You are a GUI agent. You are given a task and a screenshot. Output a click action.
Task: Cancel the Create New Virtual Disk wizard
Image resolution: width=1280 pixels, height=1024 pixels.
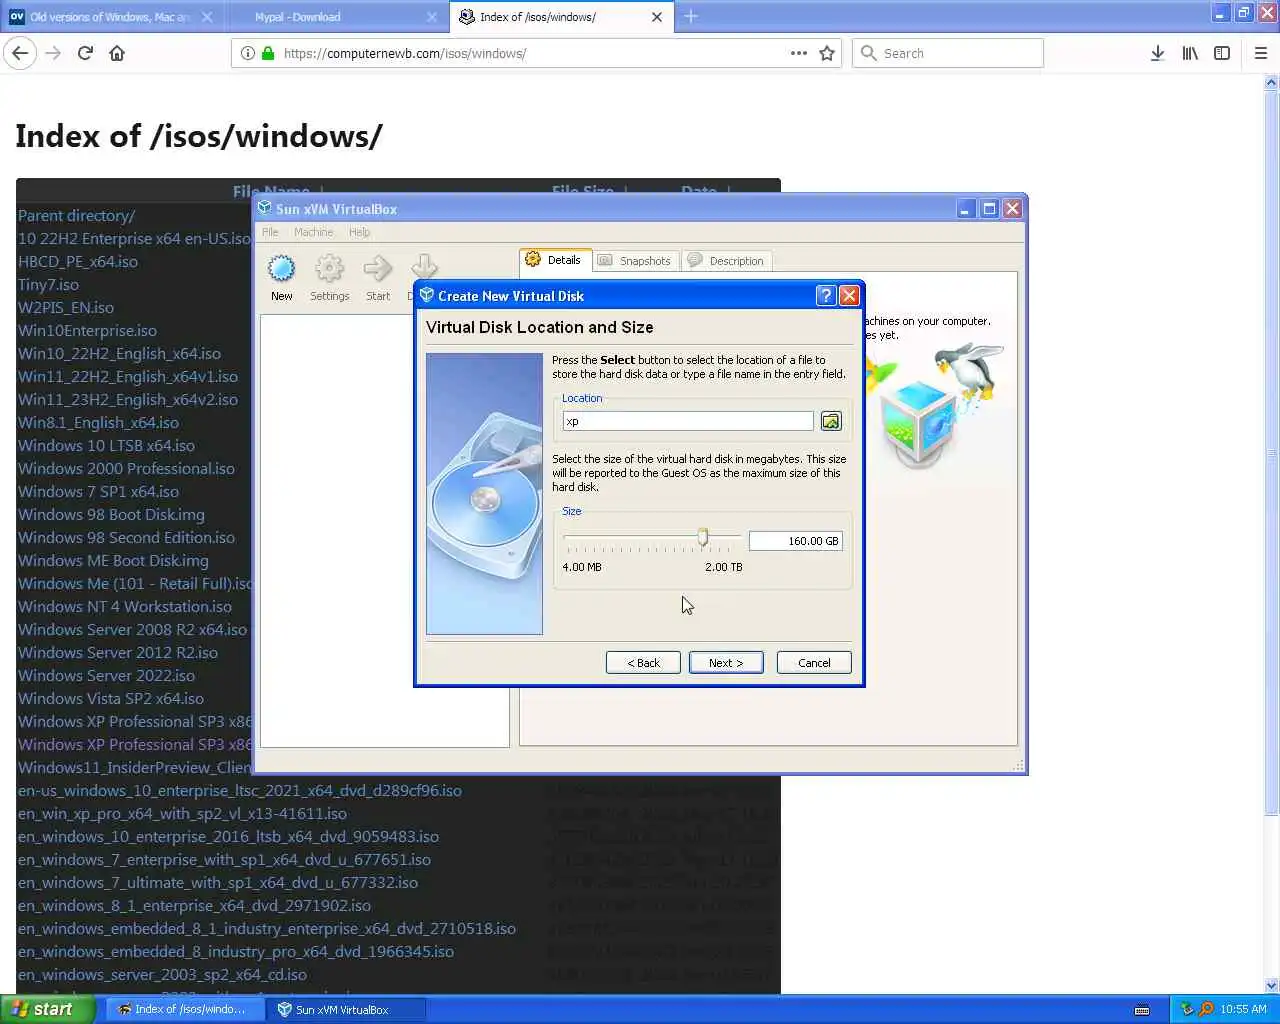point(814,663)
